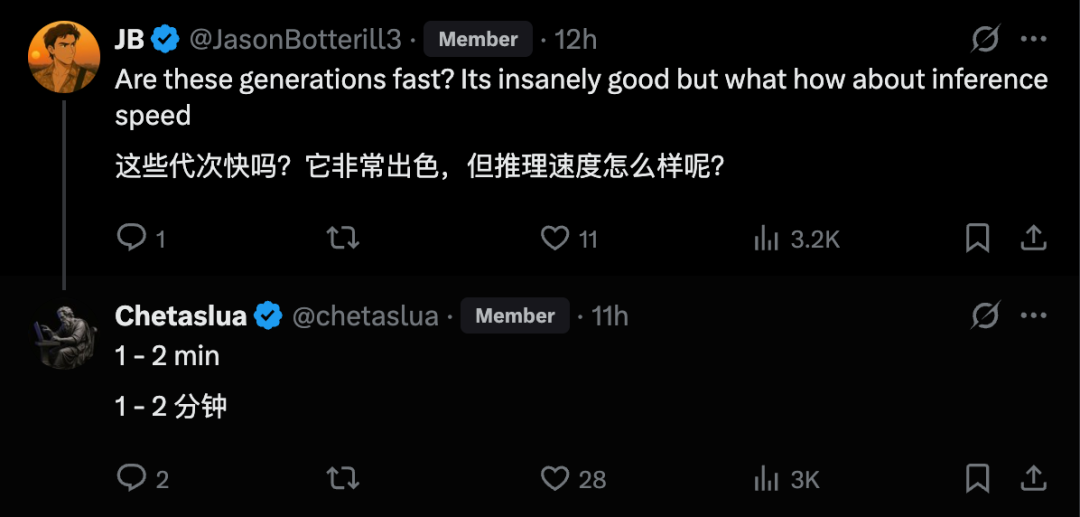Viewport: 1080px width, 517px height.
Task: View analytics for JB's tweet
Action: 766,238
